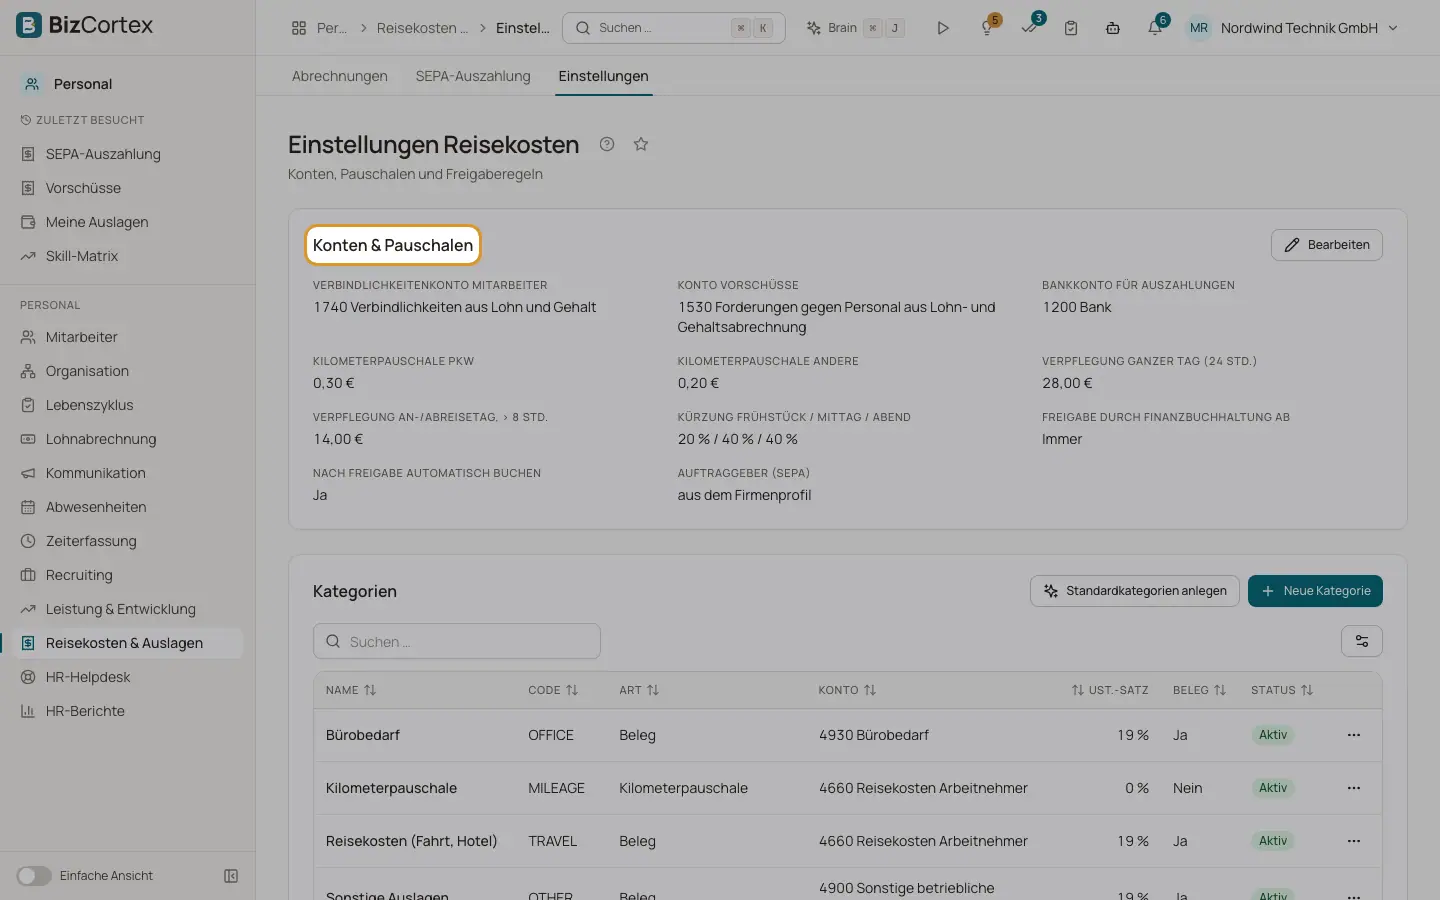The width and height of the screenshot is (1440, 900).
Task: Open the help icon beside Einstellungen Reisekosten
Action: 607,144
